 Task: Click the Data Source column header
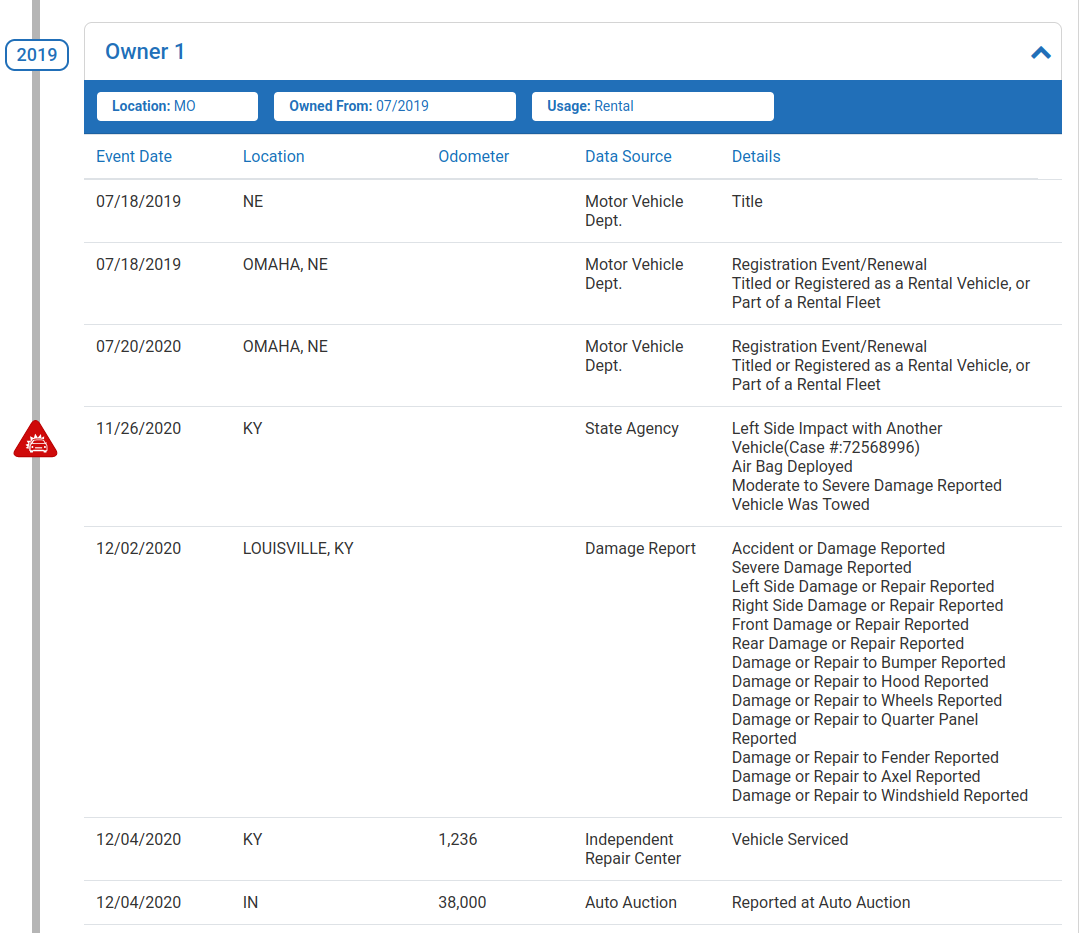click(x=628, y=157)
